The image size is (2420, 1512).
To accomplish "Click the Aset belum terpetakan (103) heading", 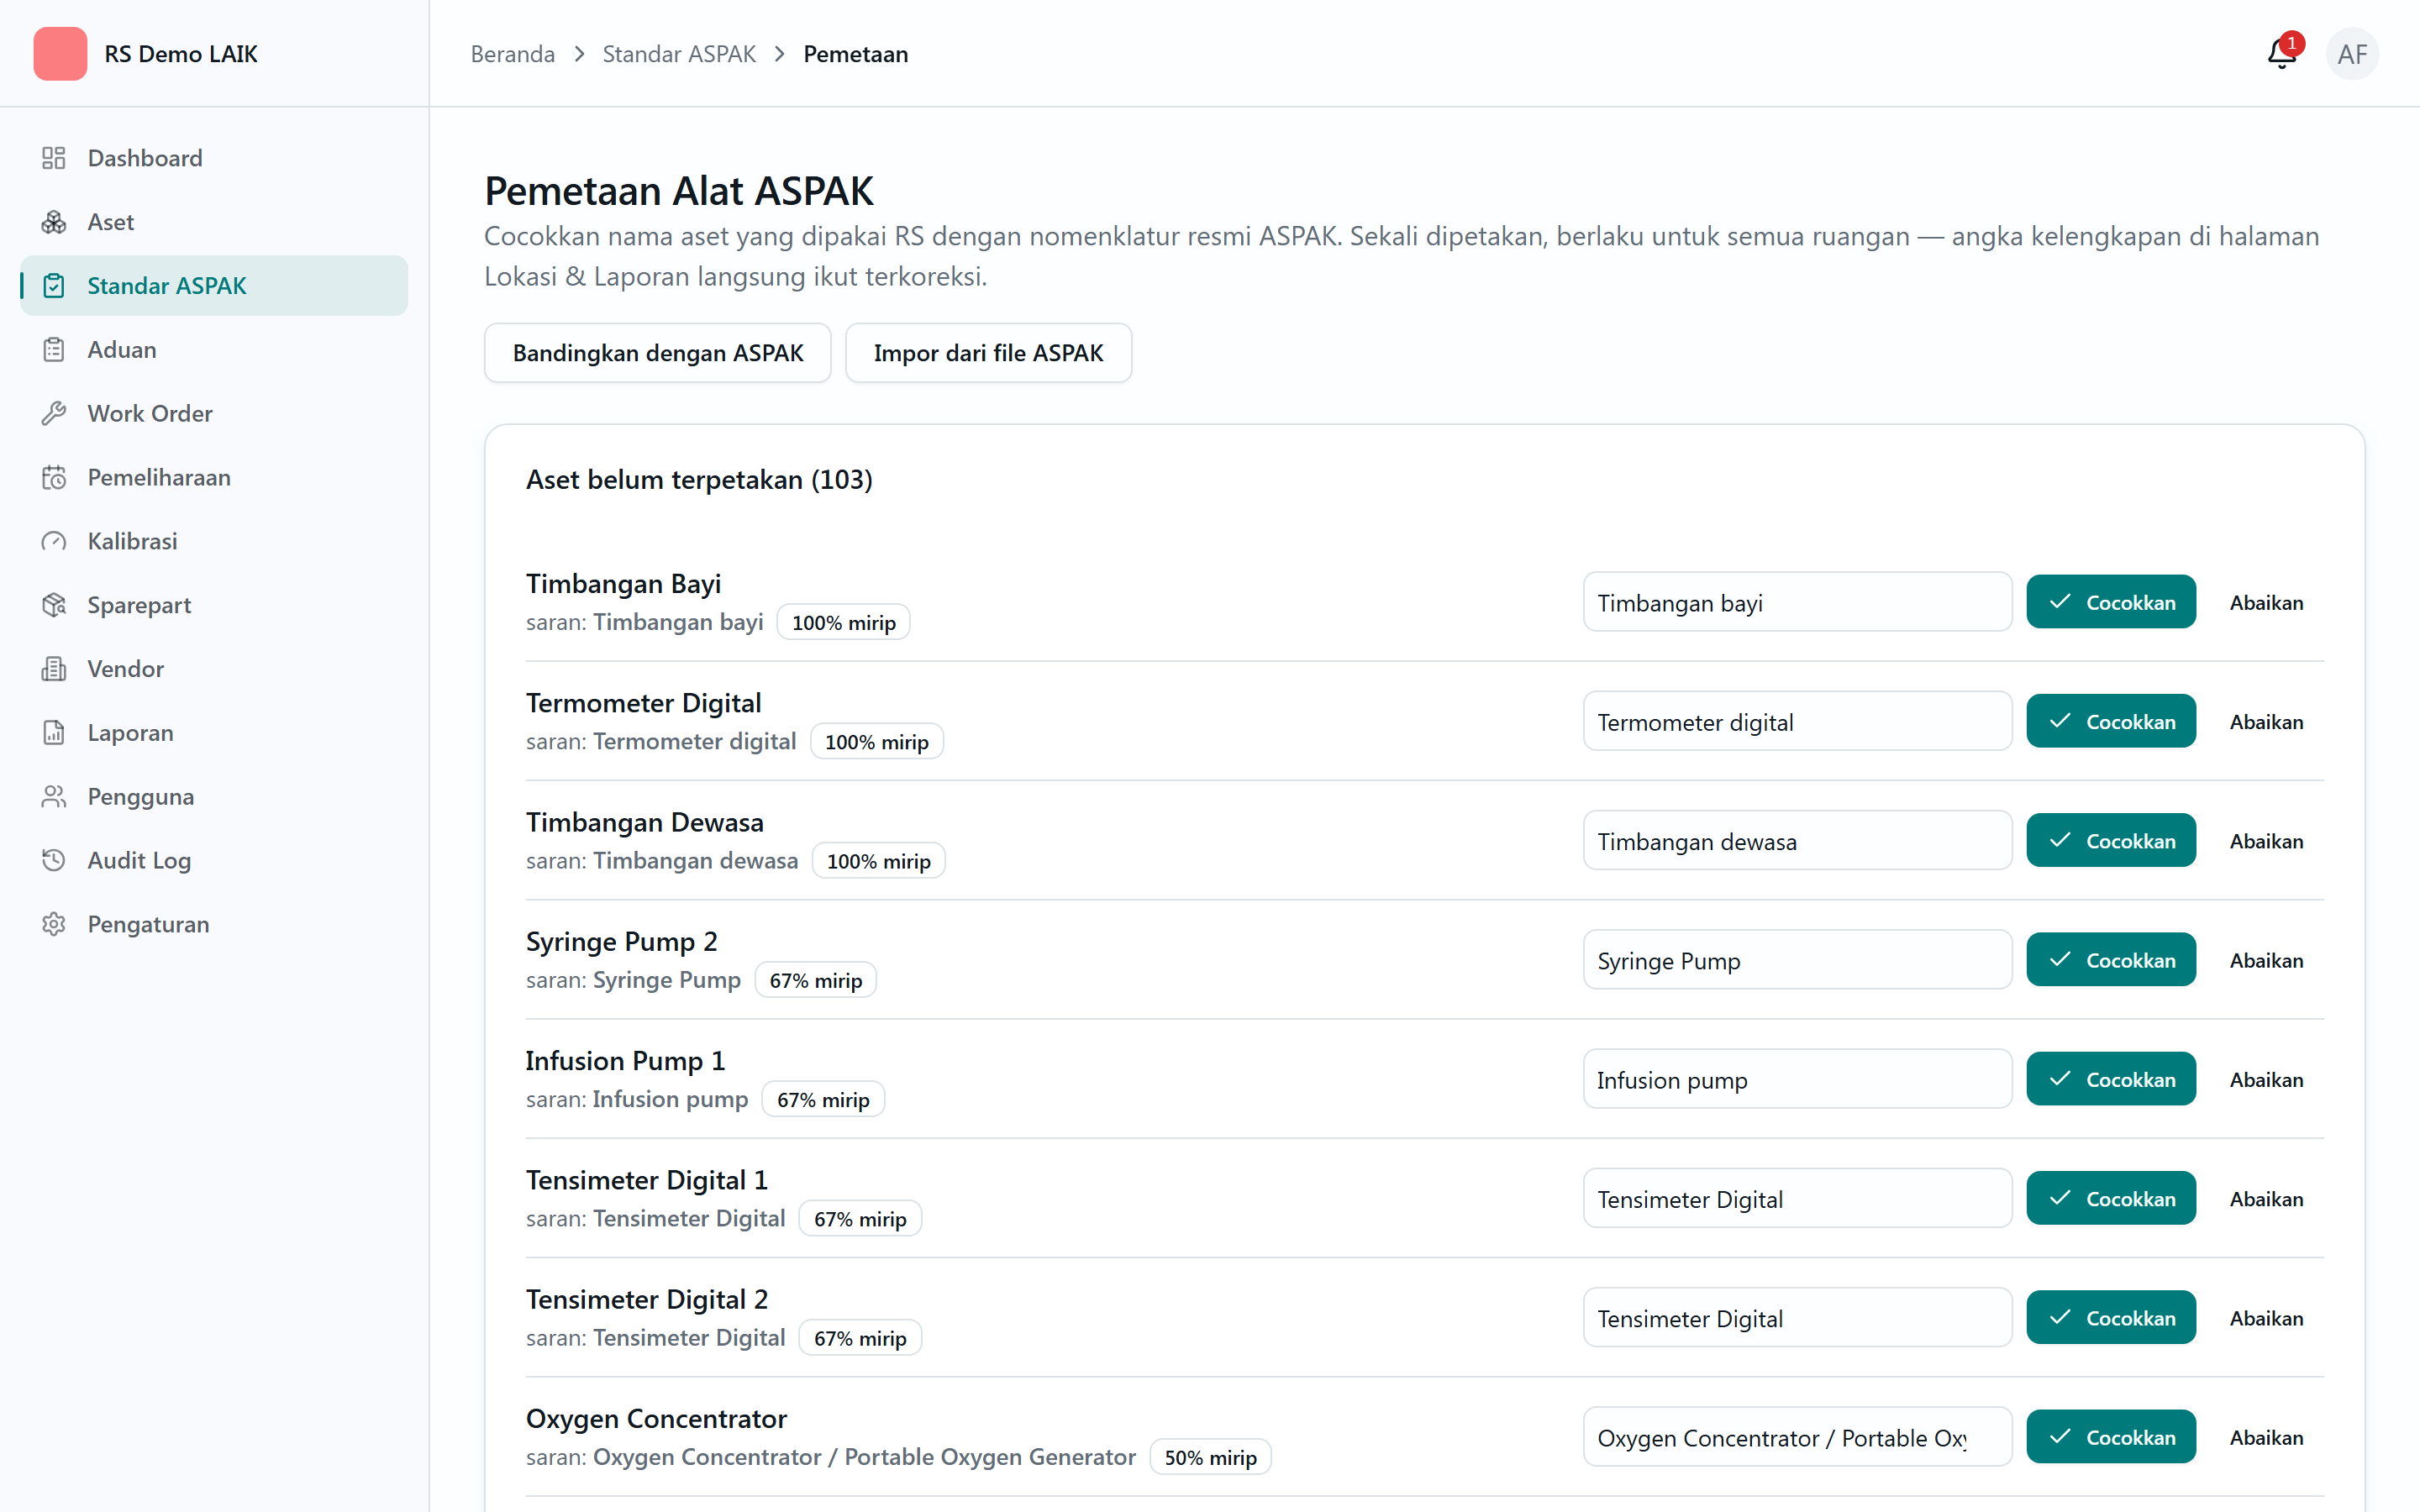I will click(699, 480).
